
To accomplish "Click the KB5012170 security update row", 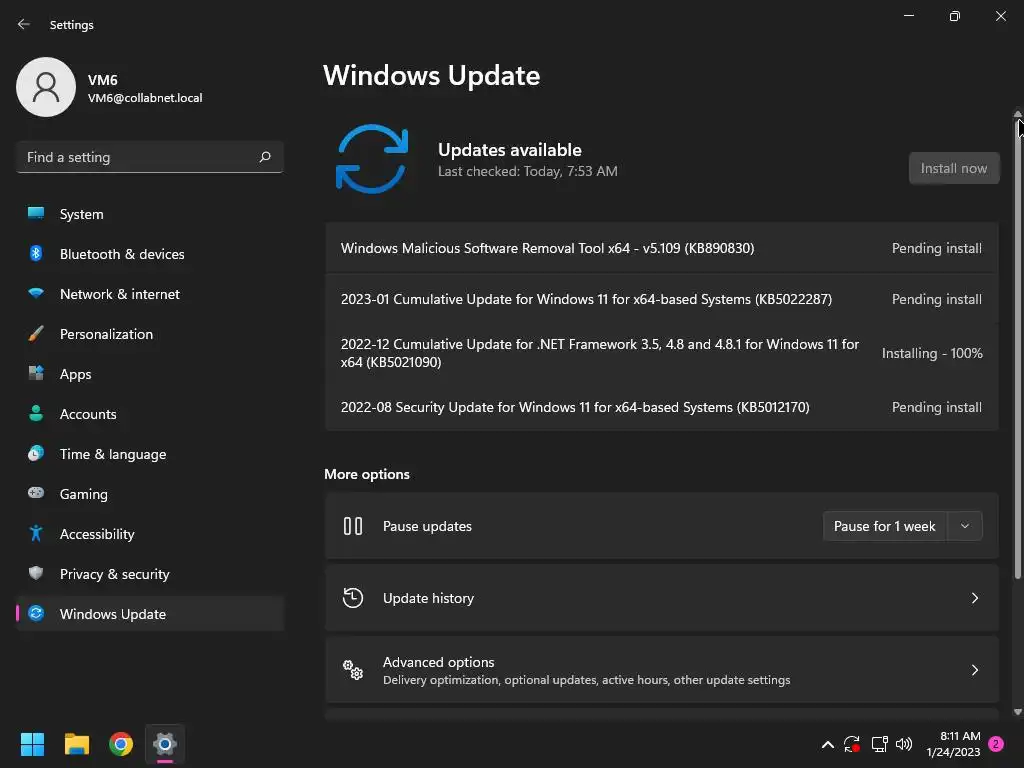I will (662, 407).
